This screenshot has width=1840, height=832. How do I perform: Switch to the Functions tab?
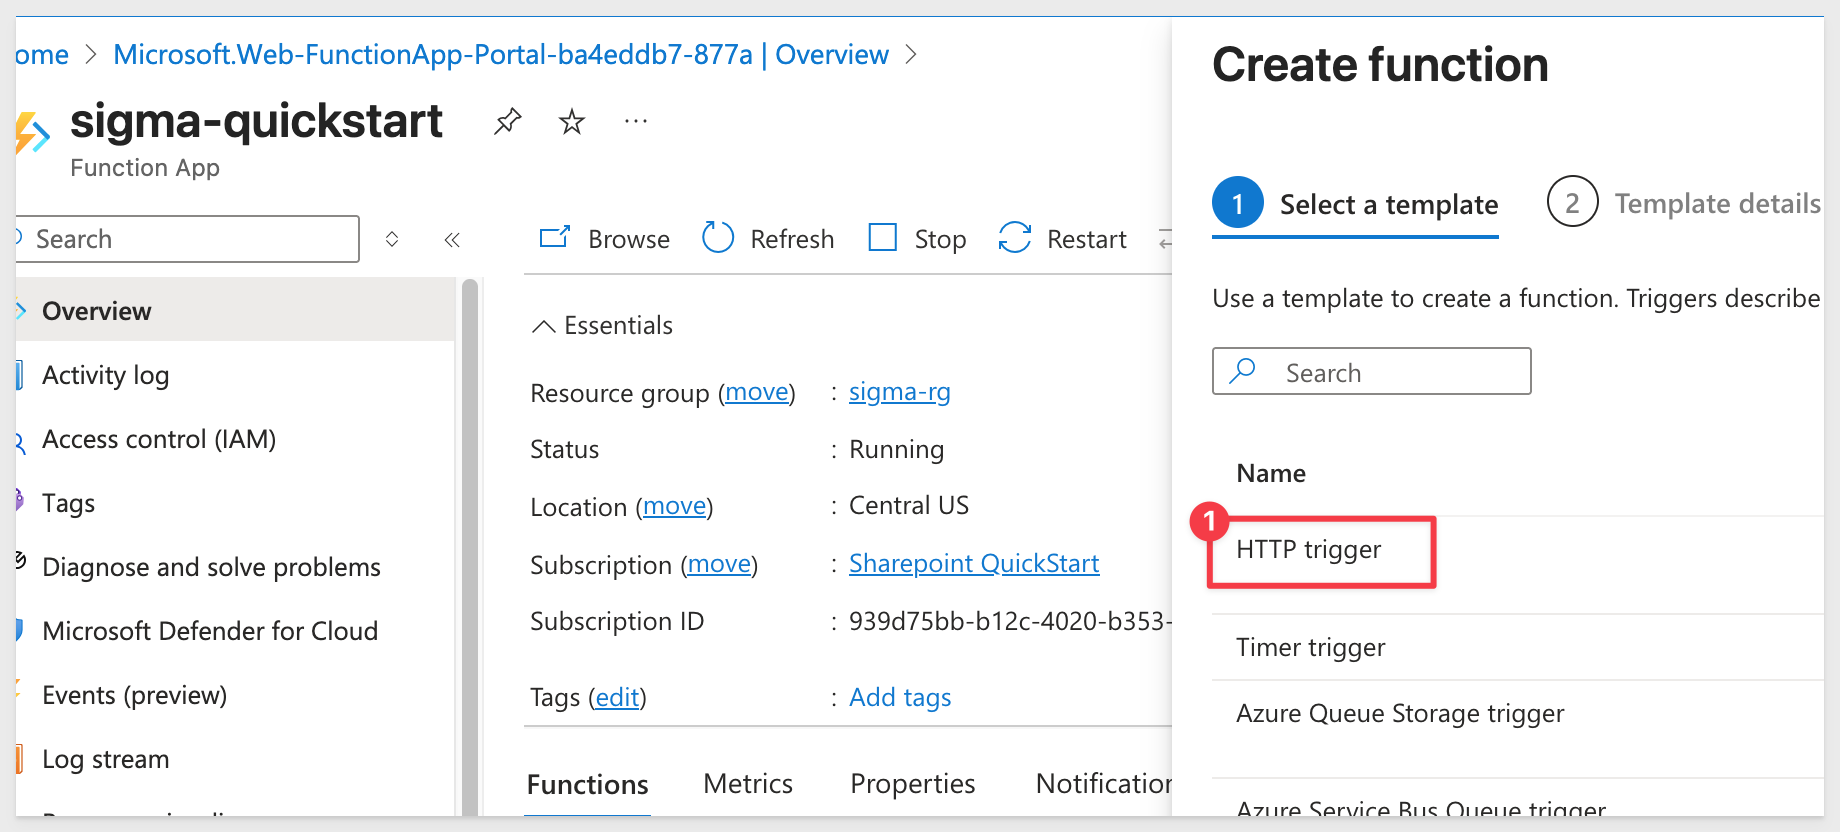[x=588, y=785]
